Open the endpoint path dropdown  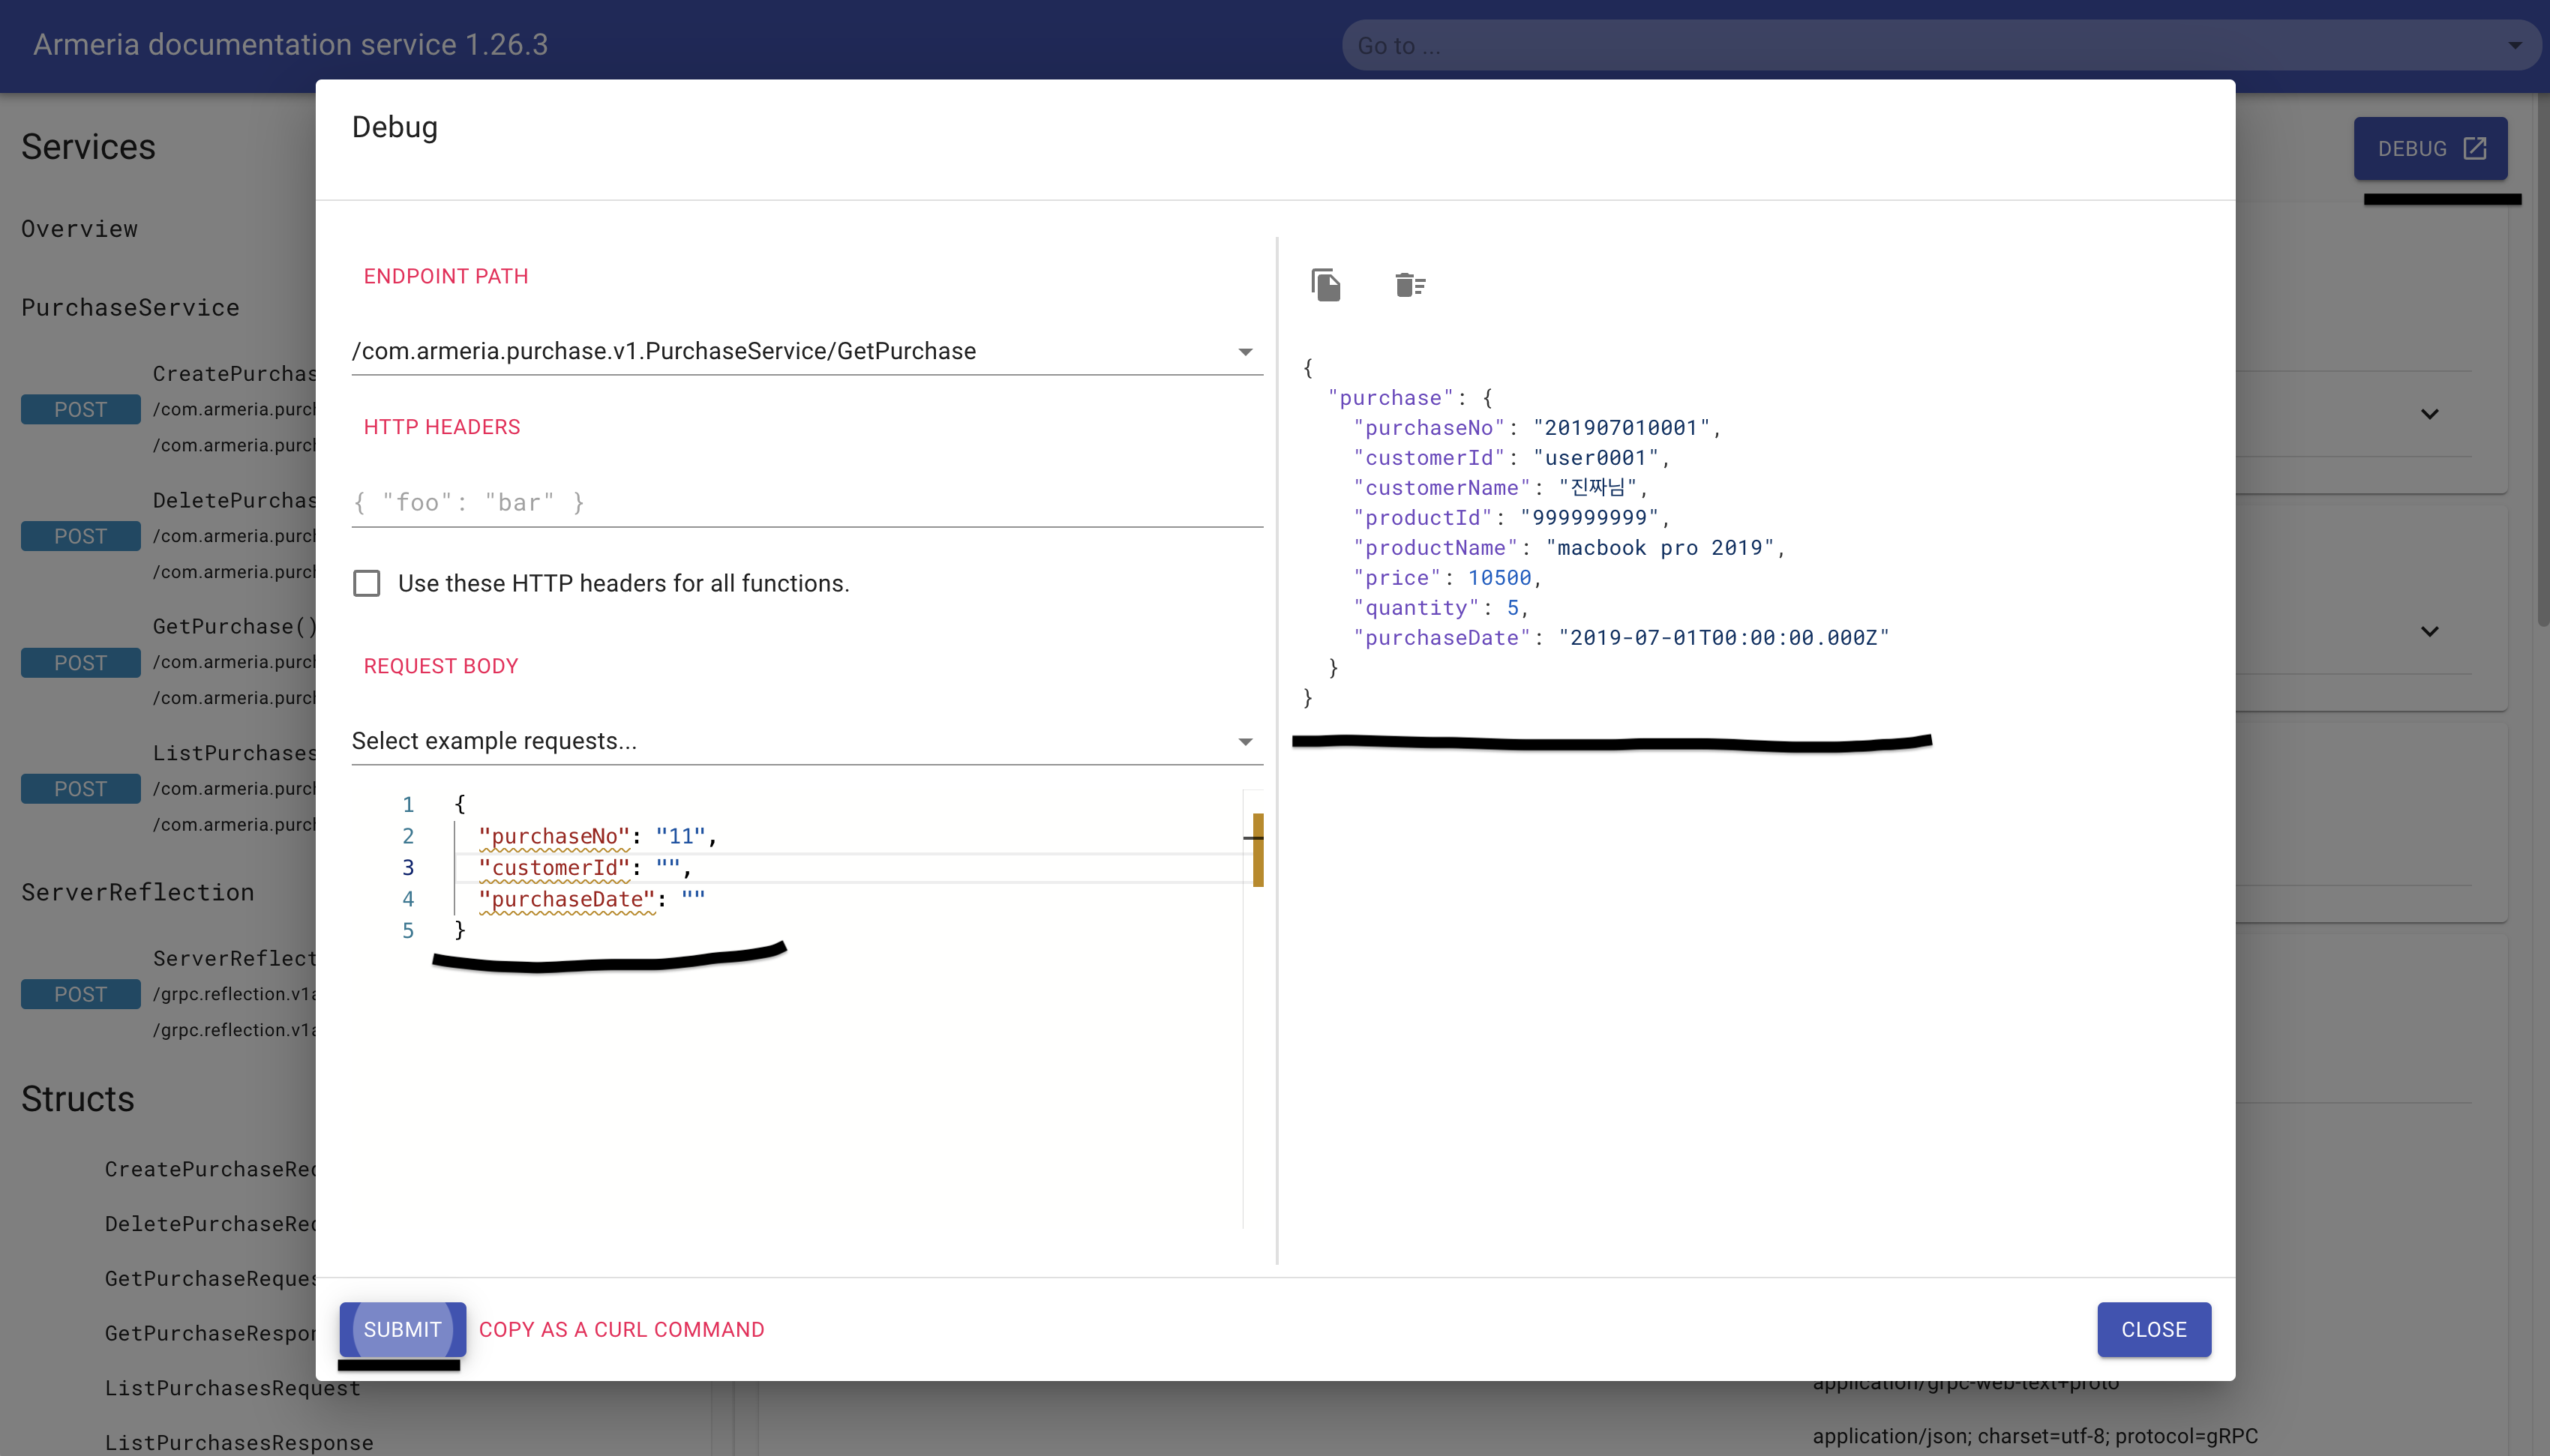(x=1245, y=352)
